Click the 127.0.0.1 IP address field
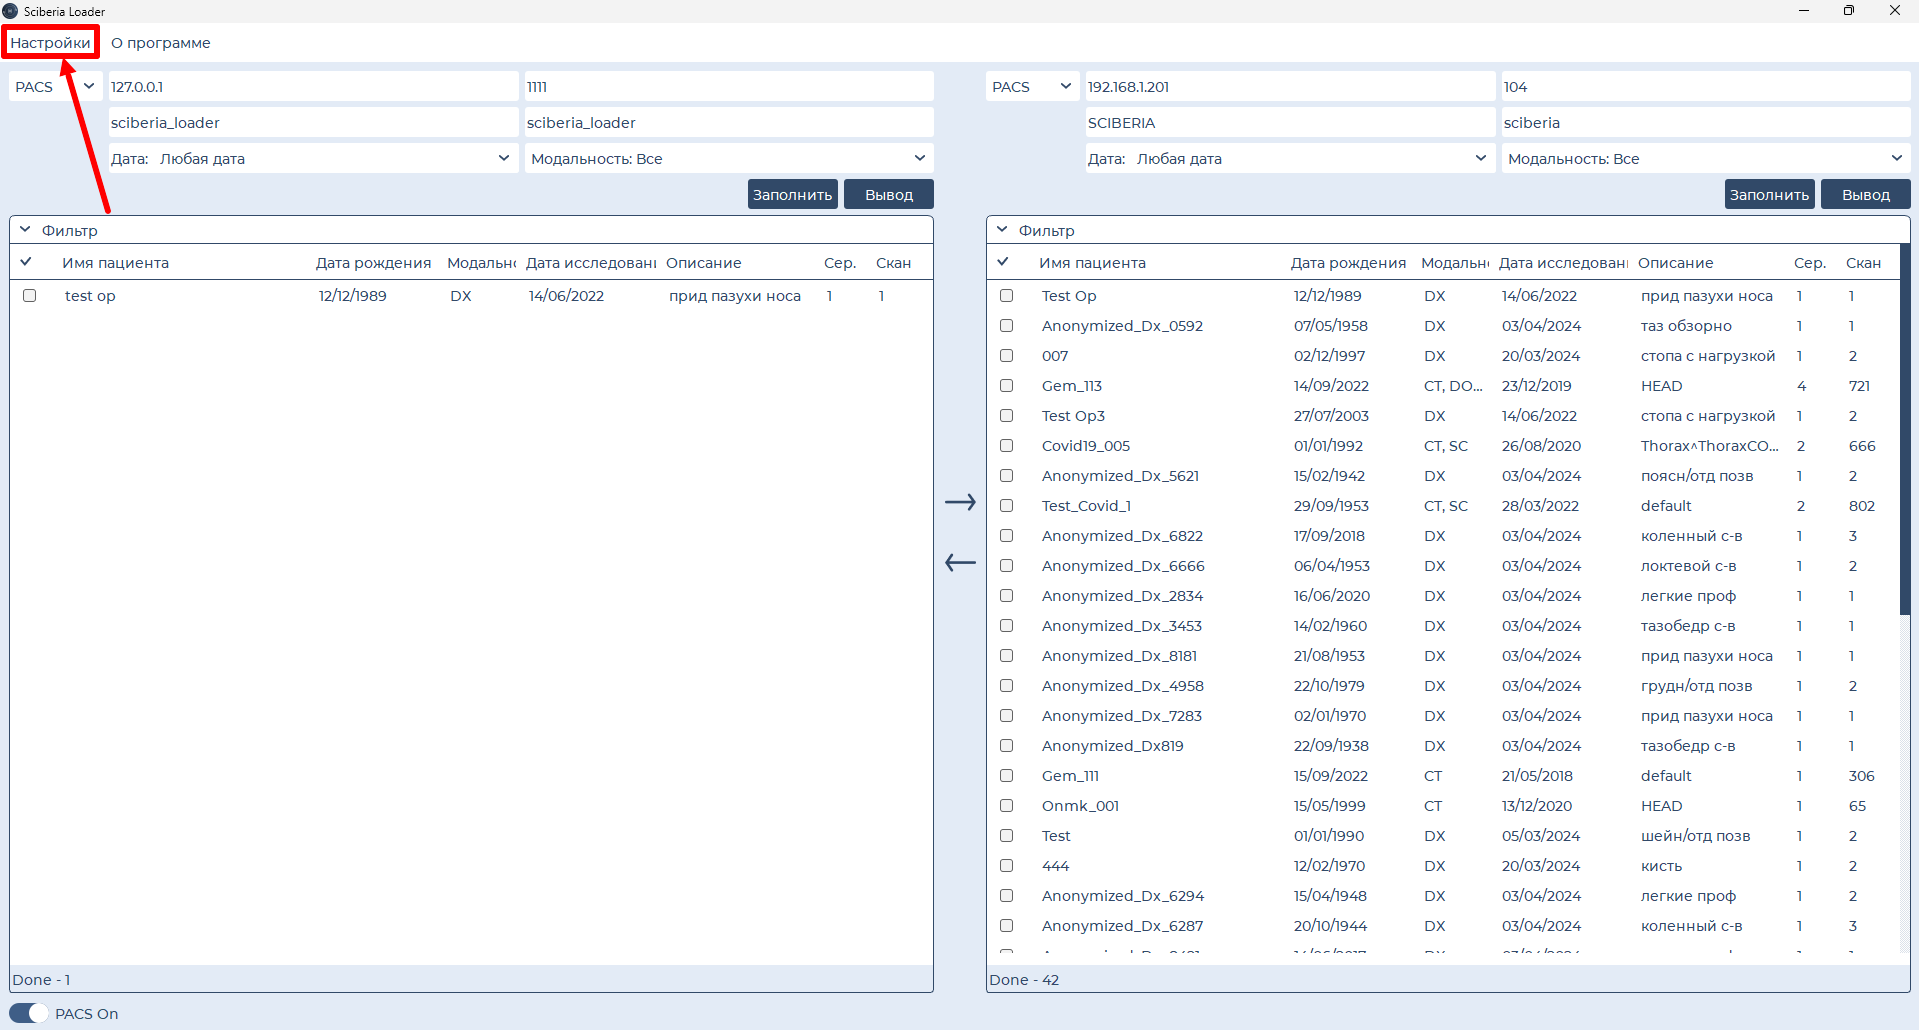 pos(313,87)
